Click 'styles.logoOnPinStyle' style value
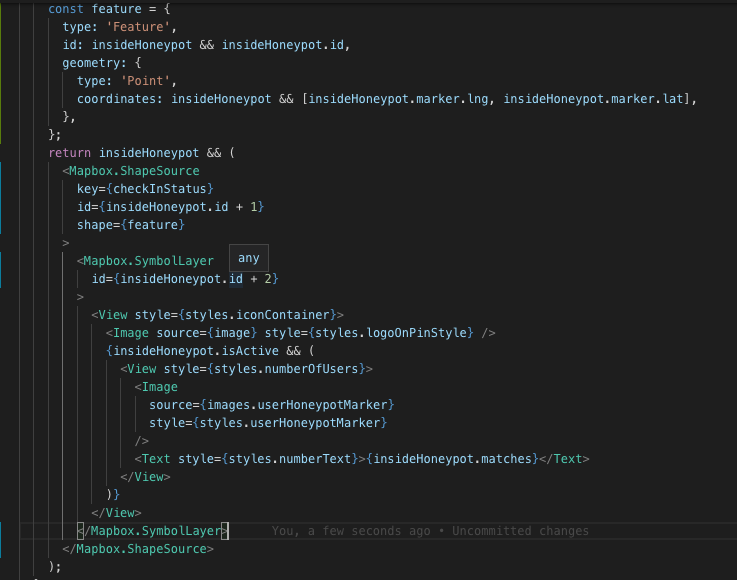This screenshot has width=737, height=580. [391, 333]
